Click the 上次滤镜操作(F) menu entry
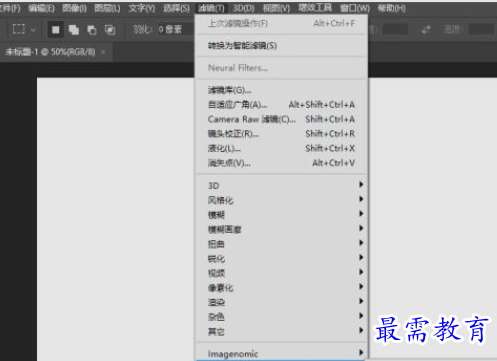This screenshot has width=497, height=361. [x=281, y=23]
